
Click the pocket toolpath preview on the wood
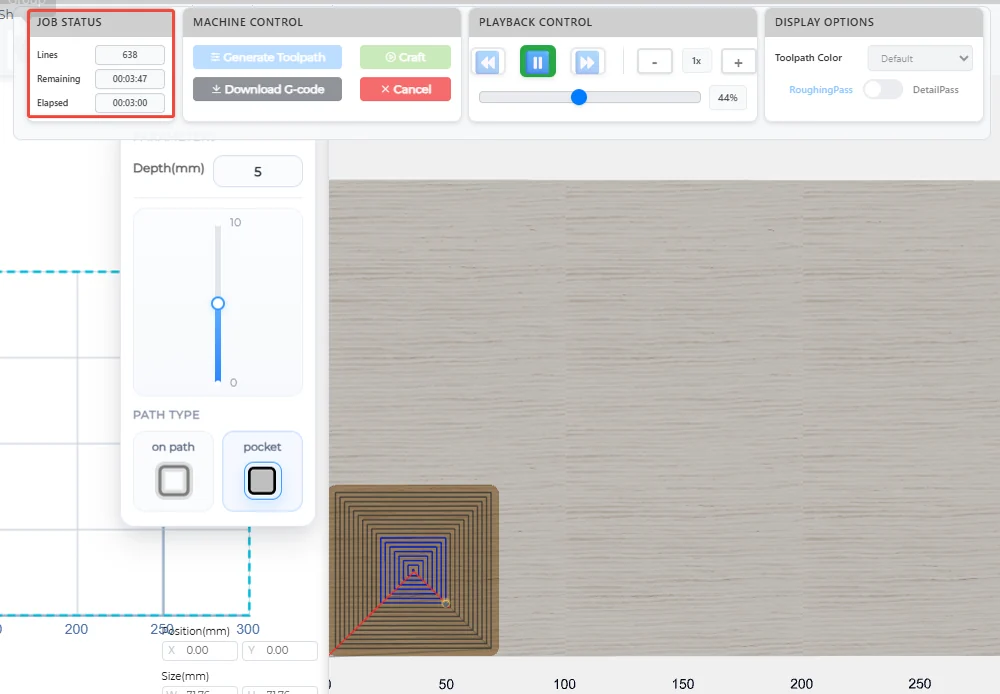[413, 570]
